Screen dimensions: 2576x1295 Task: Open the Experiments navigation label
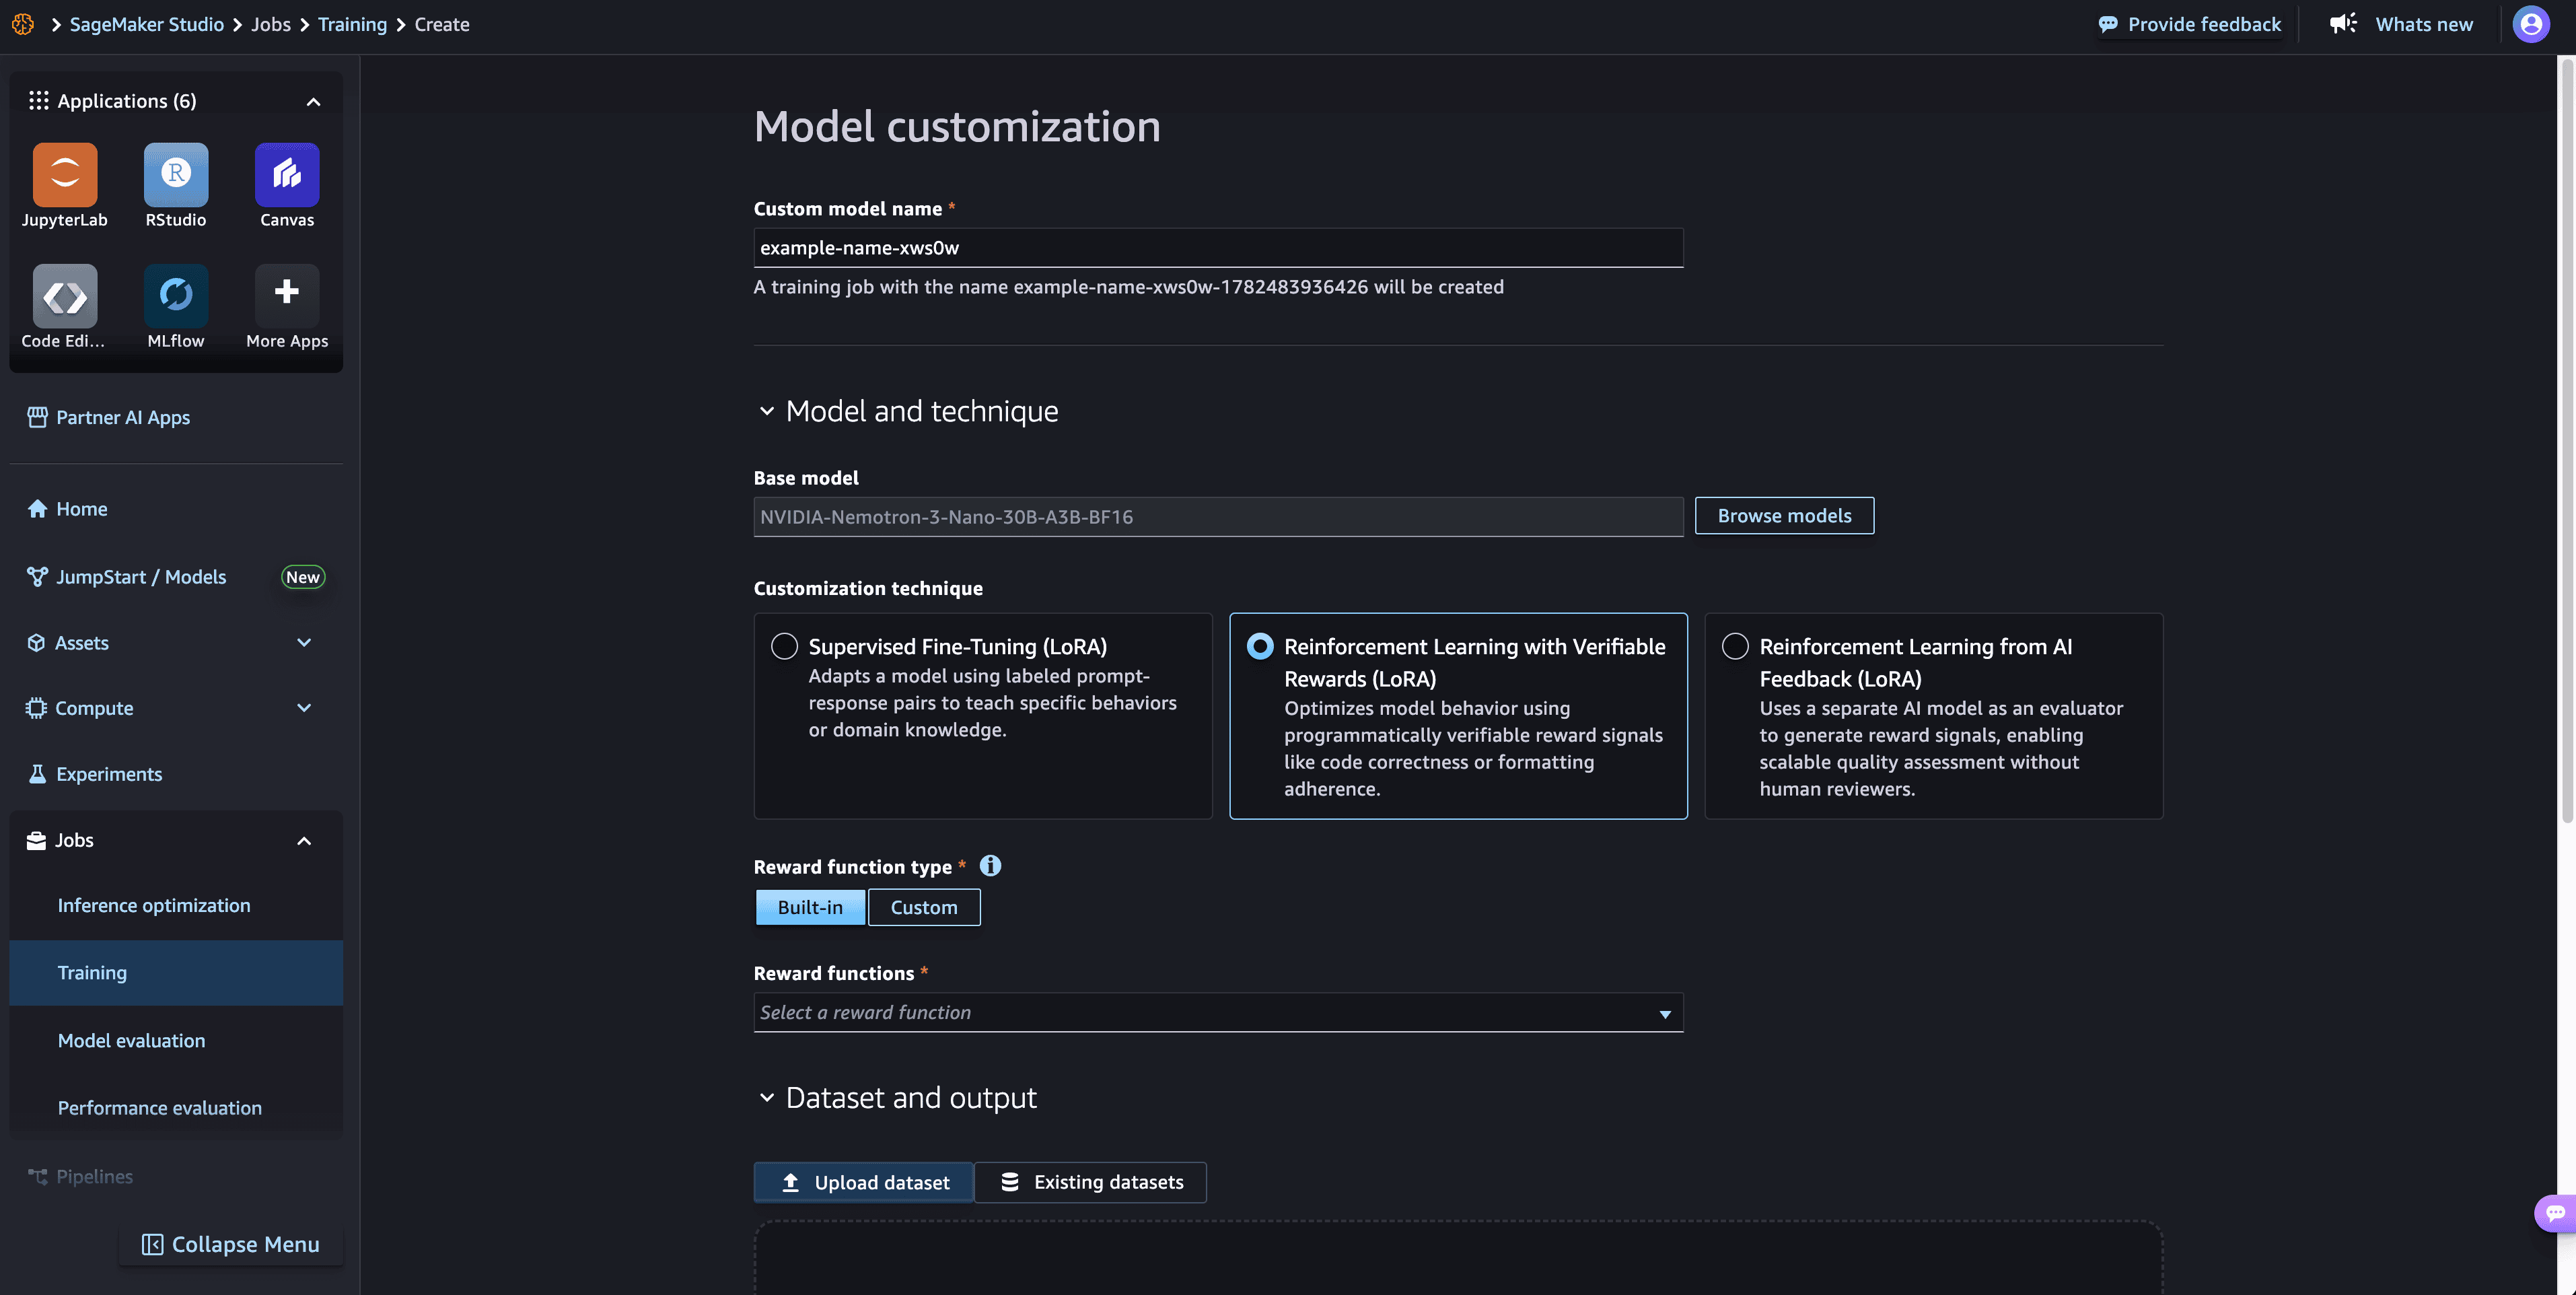click(x=109, y=774)
